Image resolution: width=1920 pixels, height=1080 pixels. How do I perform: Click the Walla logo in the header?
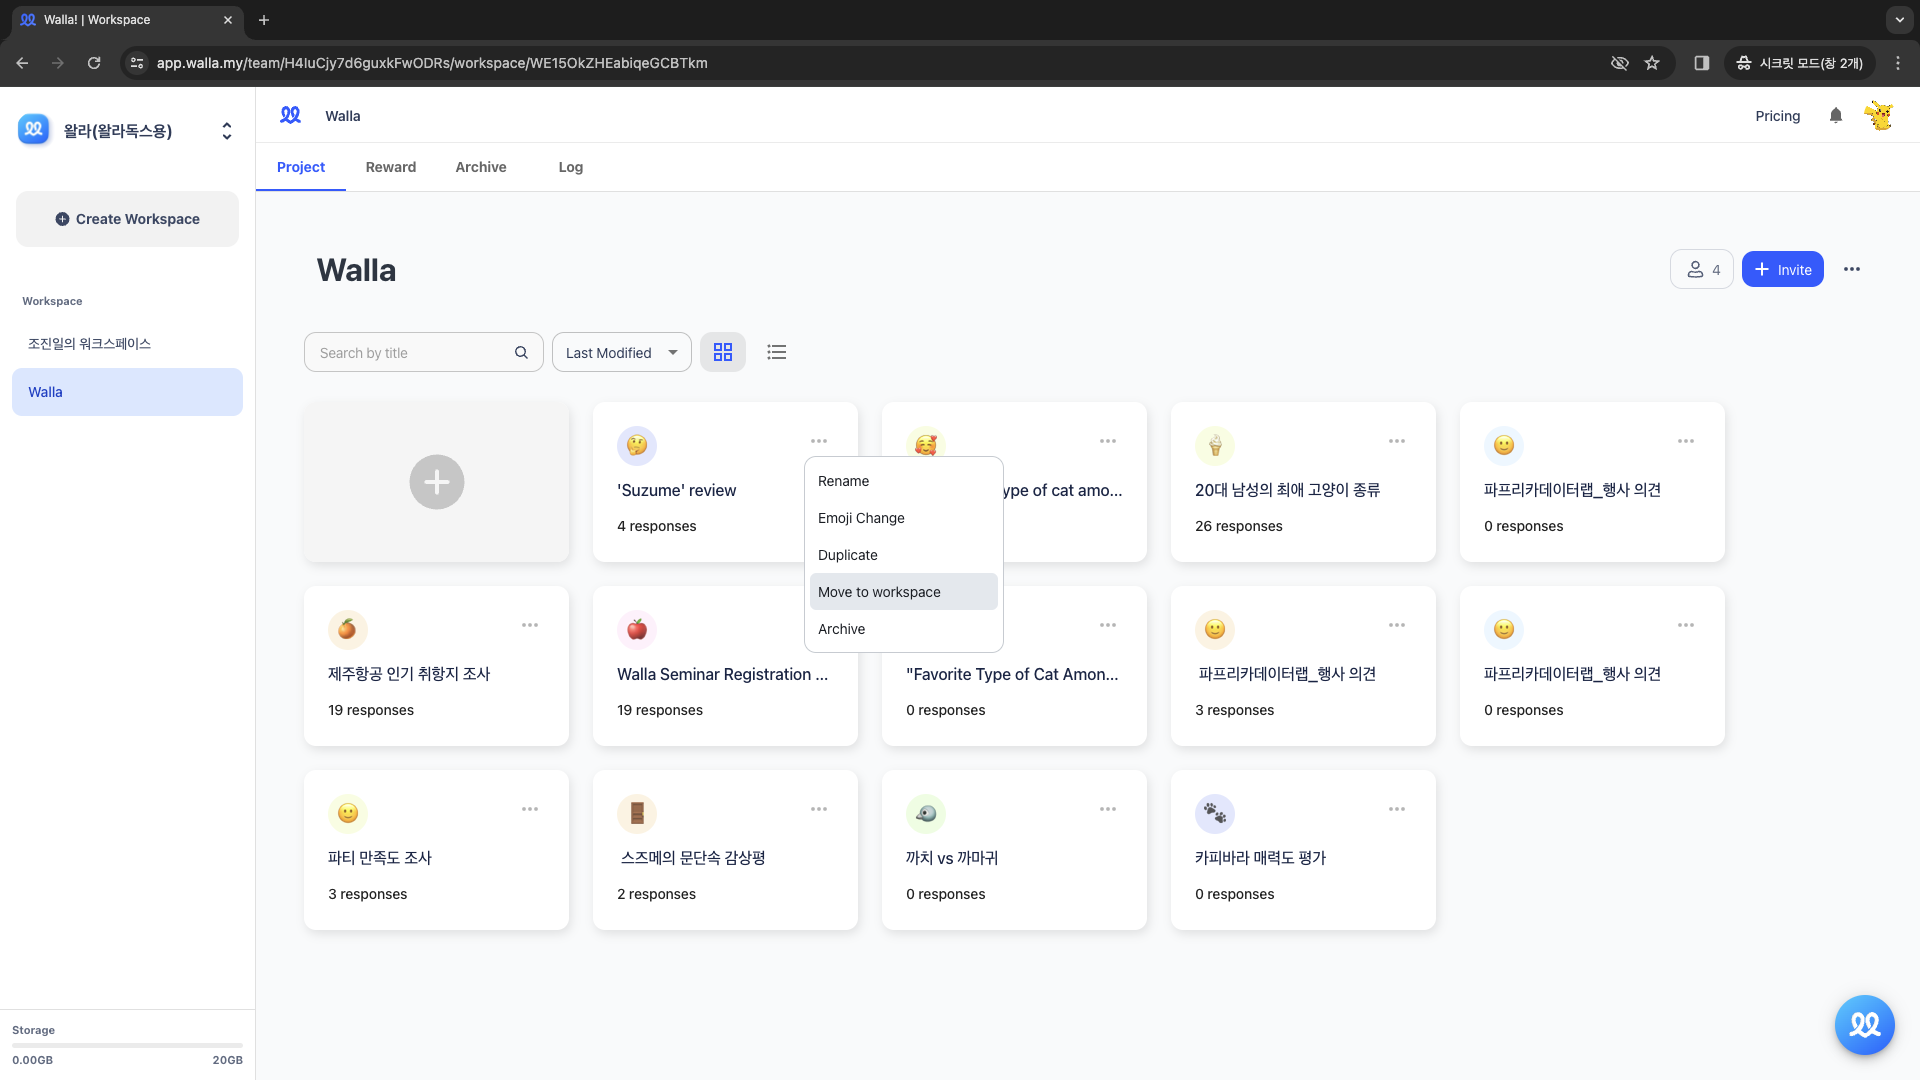click(290, 115)
